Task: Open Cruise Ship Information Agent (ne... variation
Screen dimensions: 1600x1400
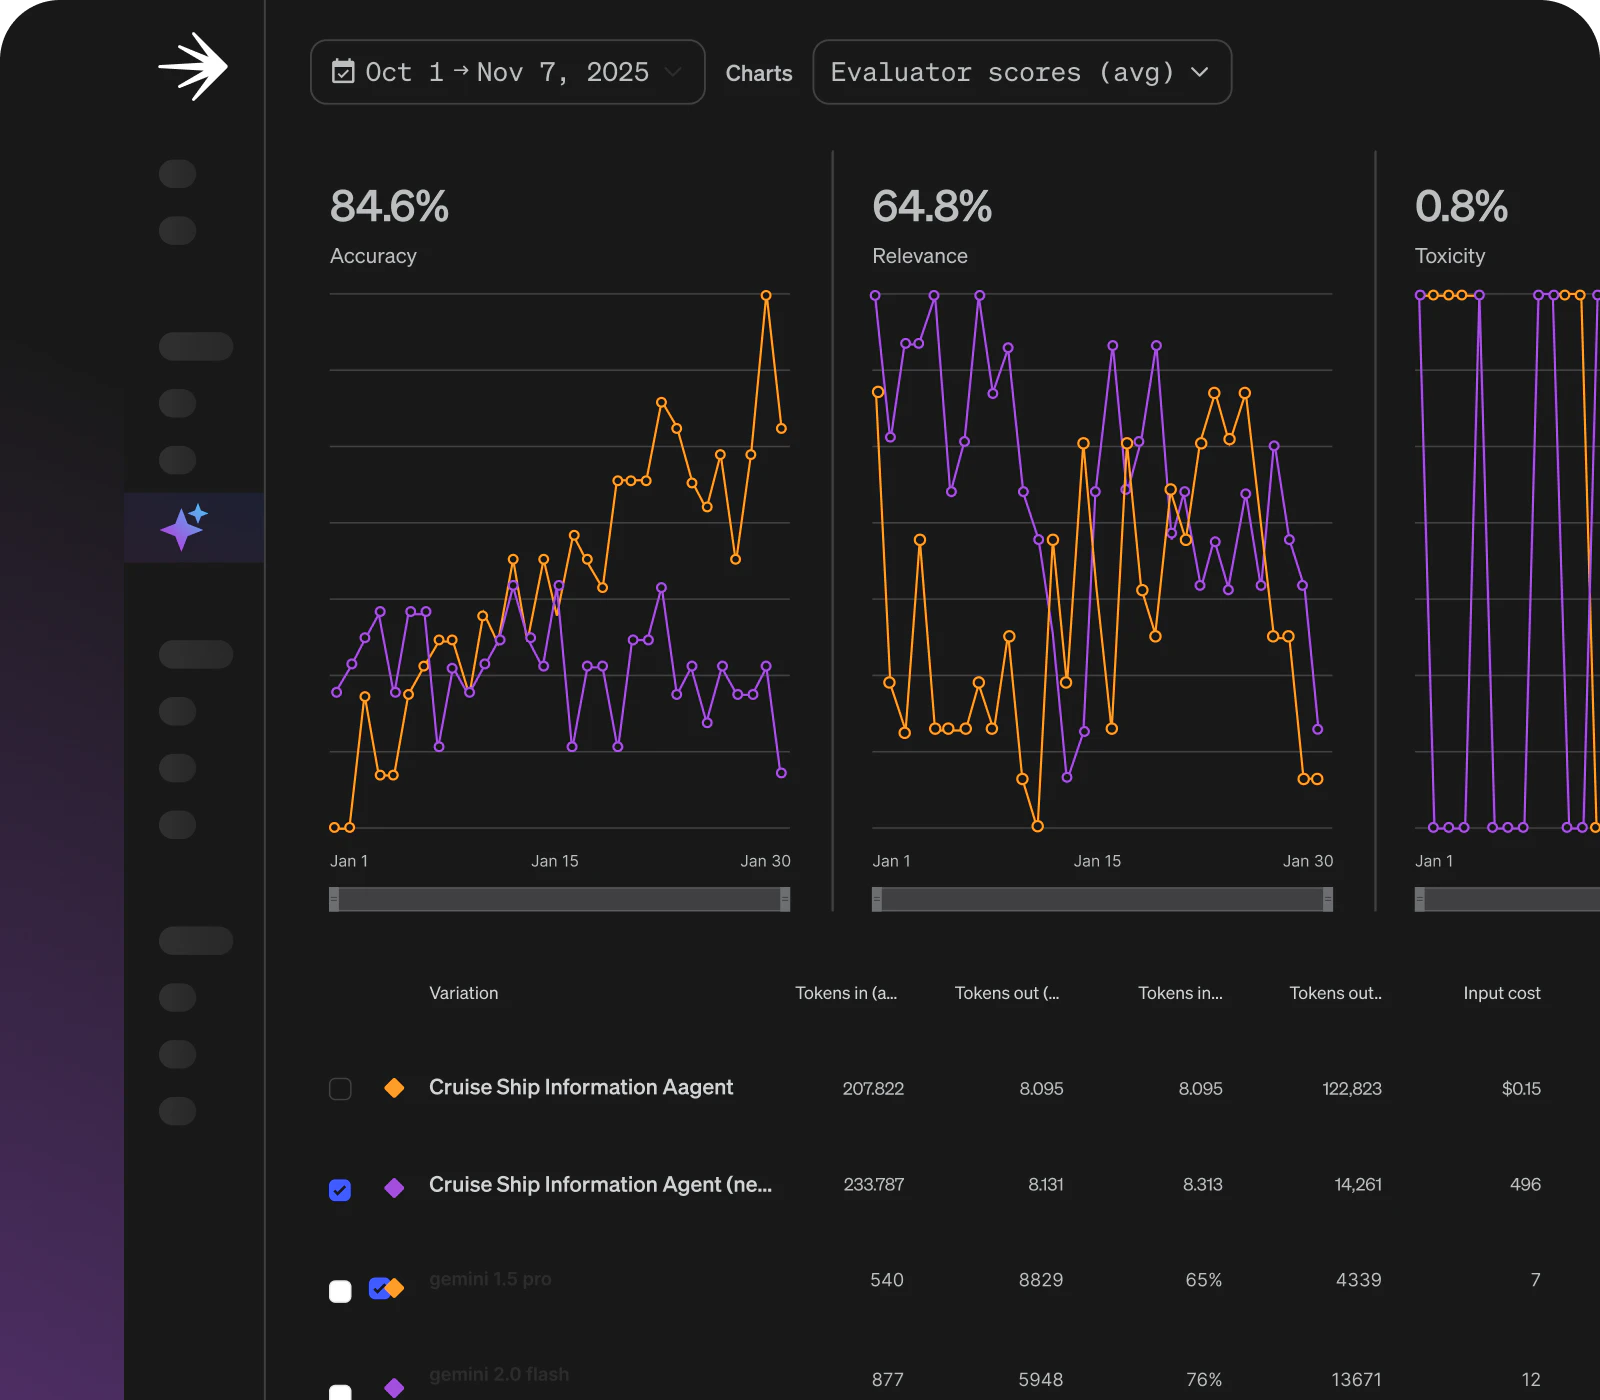Action: click(600, 1184)
